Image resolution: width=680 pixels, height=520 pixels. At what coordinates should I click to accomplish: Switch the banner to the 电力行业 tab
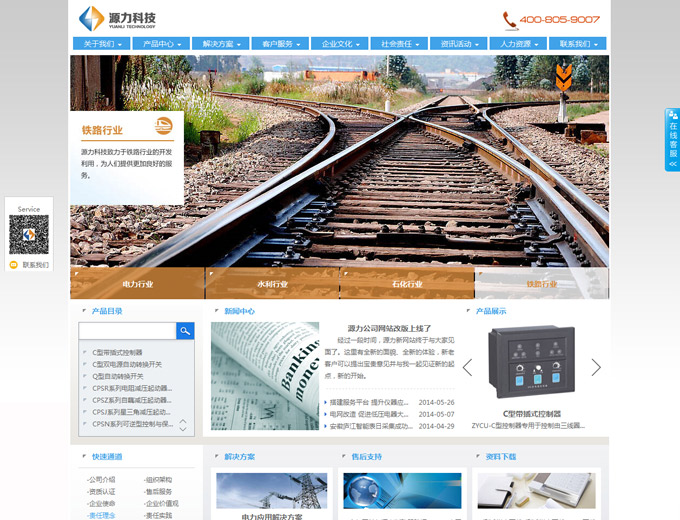tap(137, 283)
